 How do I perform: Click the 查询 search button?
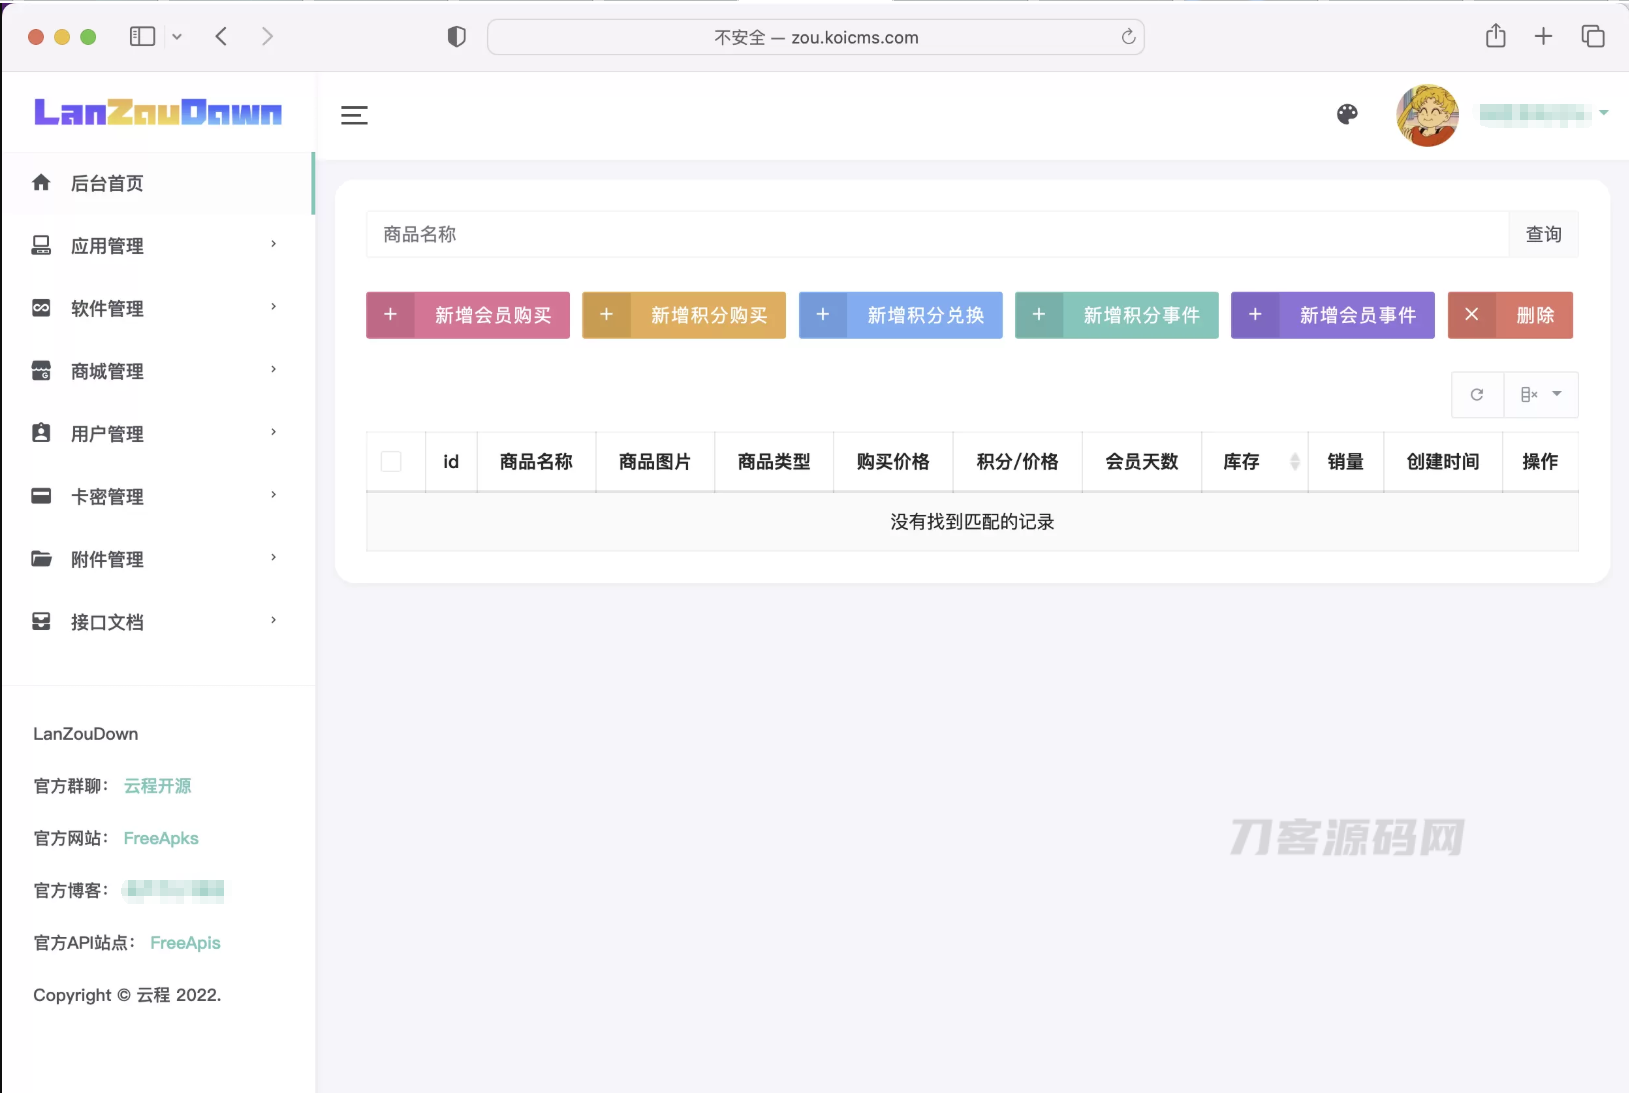coord(1543,234)
